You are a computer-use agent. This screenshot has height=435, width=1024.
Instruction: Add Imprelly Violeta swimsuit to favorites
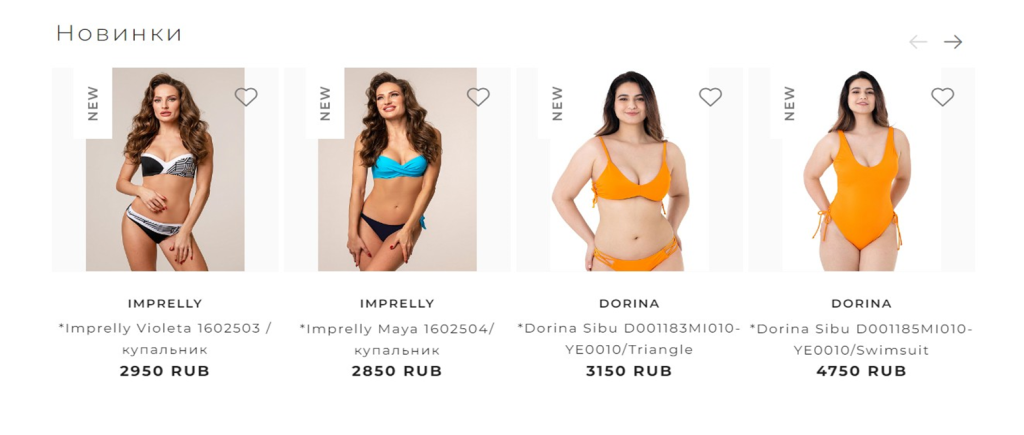[x=246, y=97]
